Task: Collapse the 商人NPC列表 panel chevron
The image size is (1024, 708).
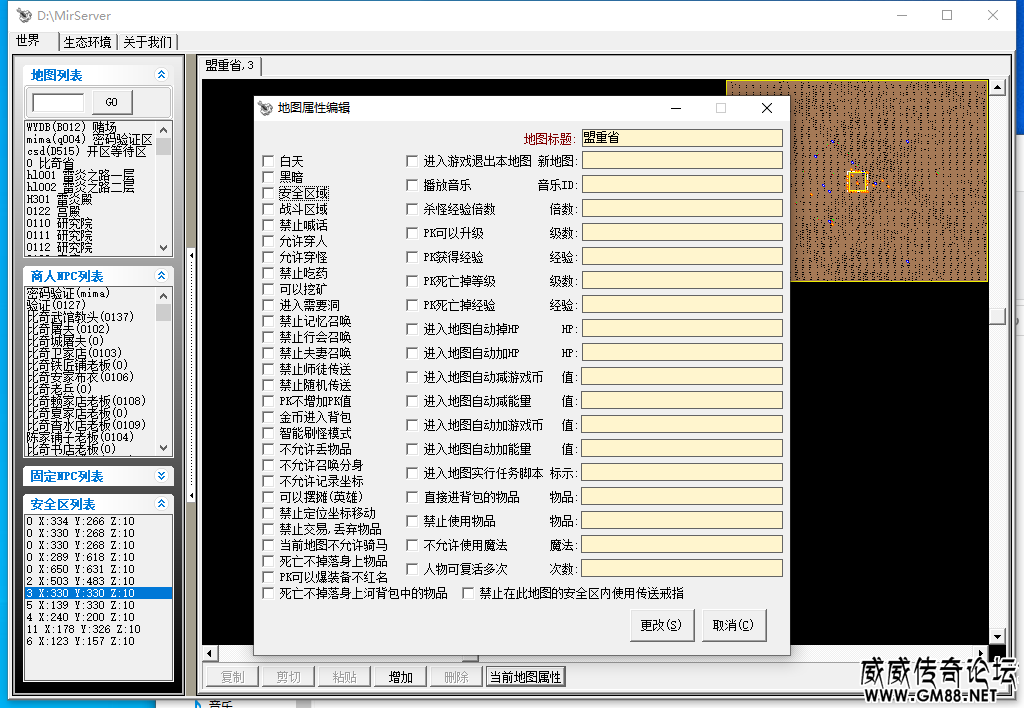Action: pyautogui.click(x=161, y=276)
